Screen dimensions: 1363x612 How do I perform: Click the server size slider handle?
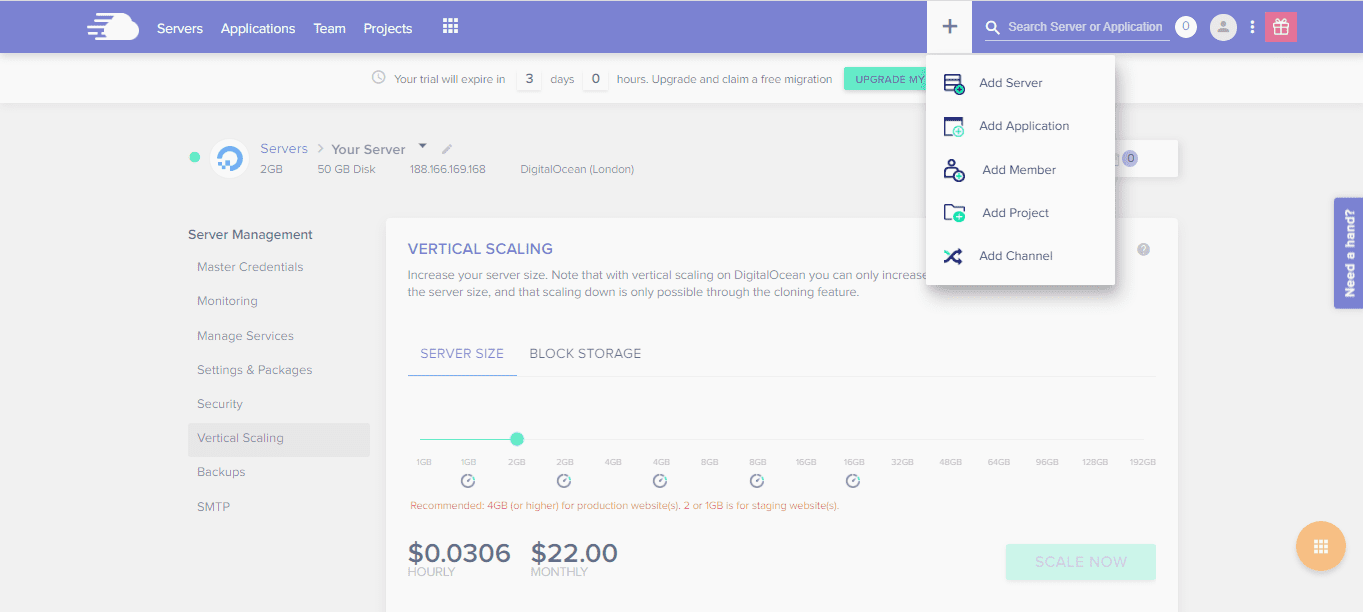(516, 438)
